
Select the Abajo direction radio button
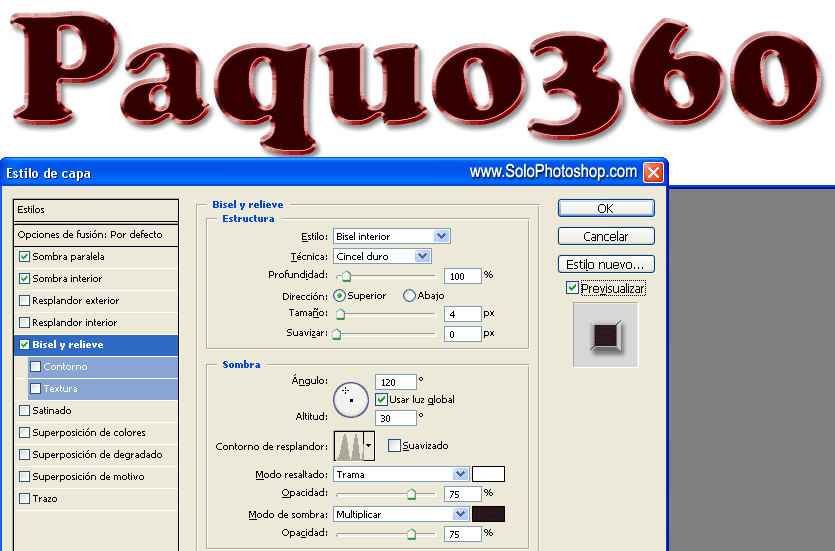click(409, 295)
